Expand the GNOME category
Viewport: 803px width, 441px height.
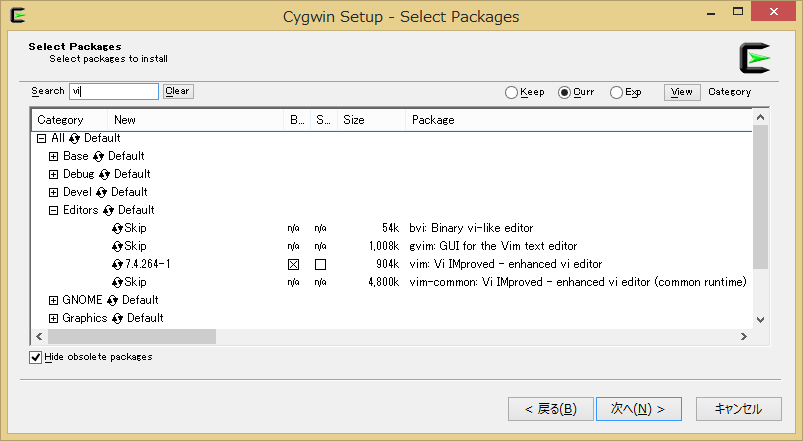coord(53,300)
